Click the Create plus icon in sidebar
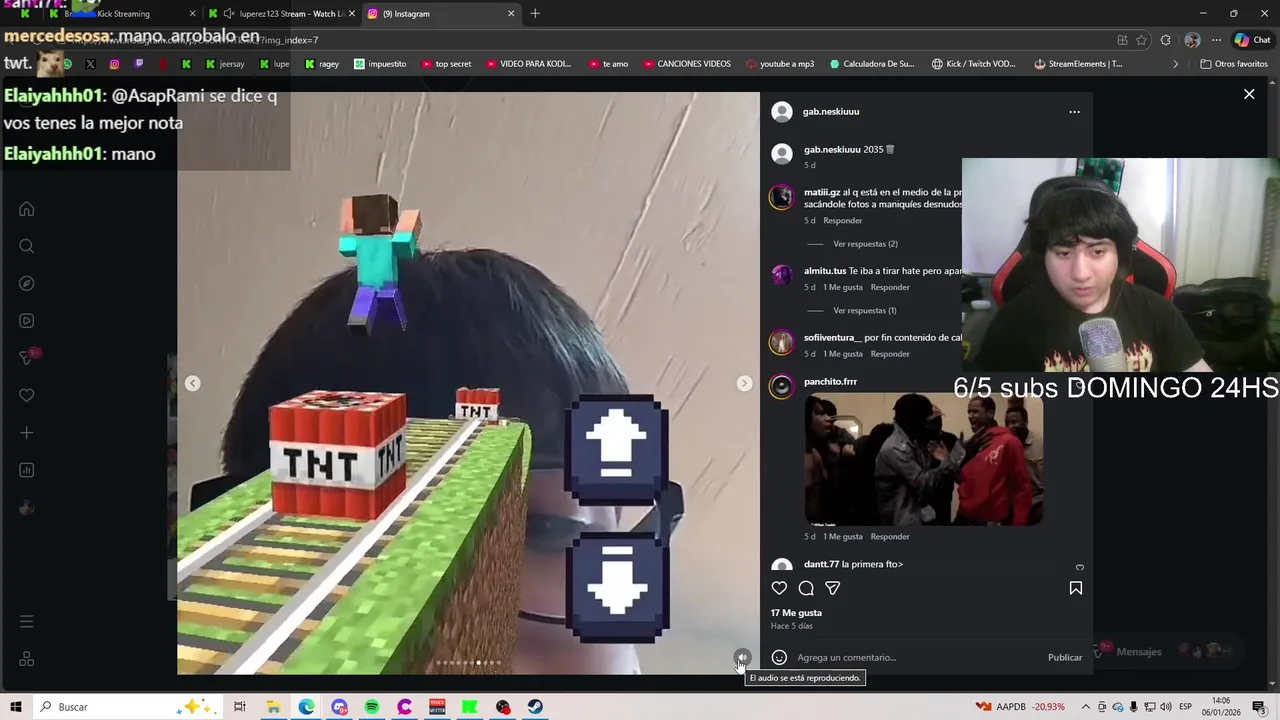This screenshot has width=1280, height=720. 27,433
